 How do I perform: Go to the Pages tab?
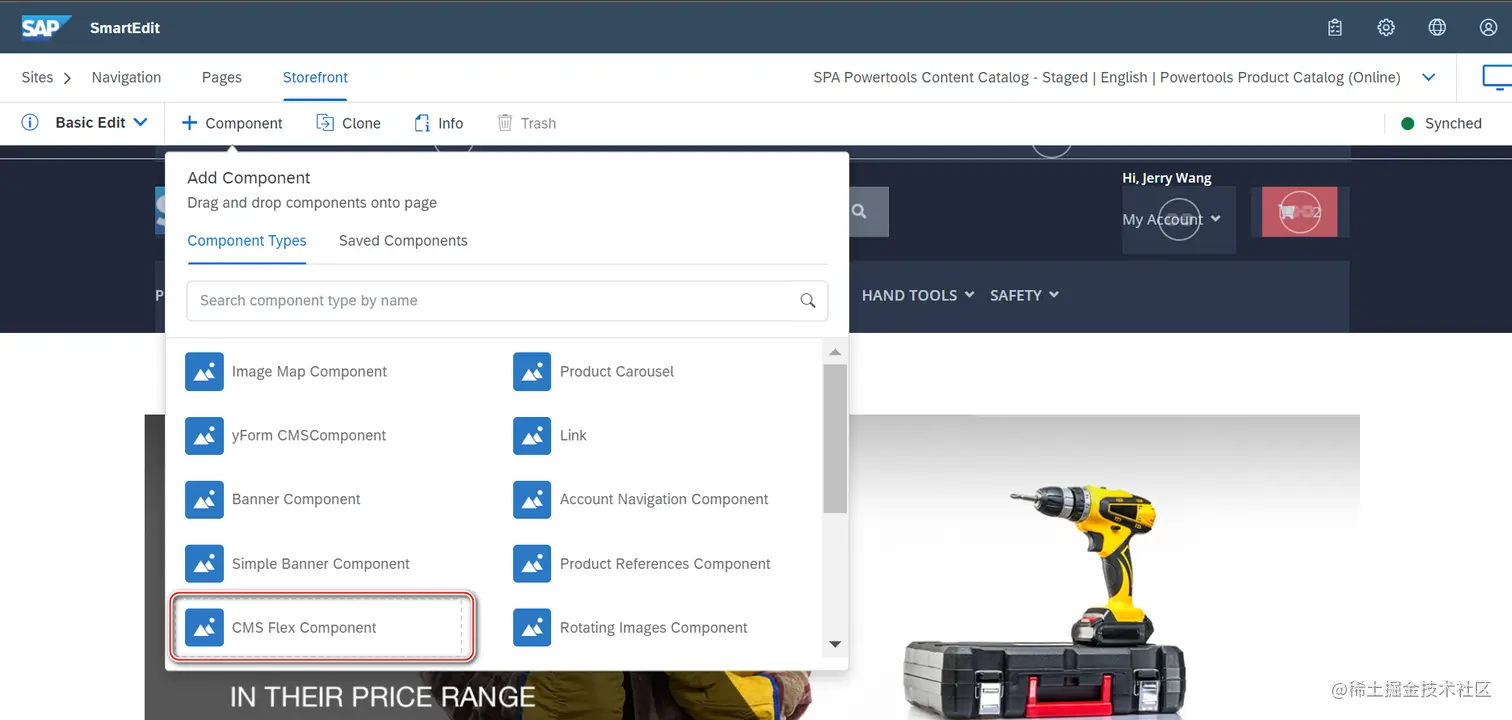(x=222, y=77)
